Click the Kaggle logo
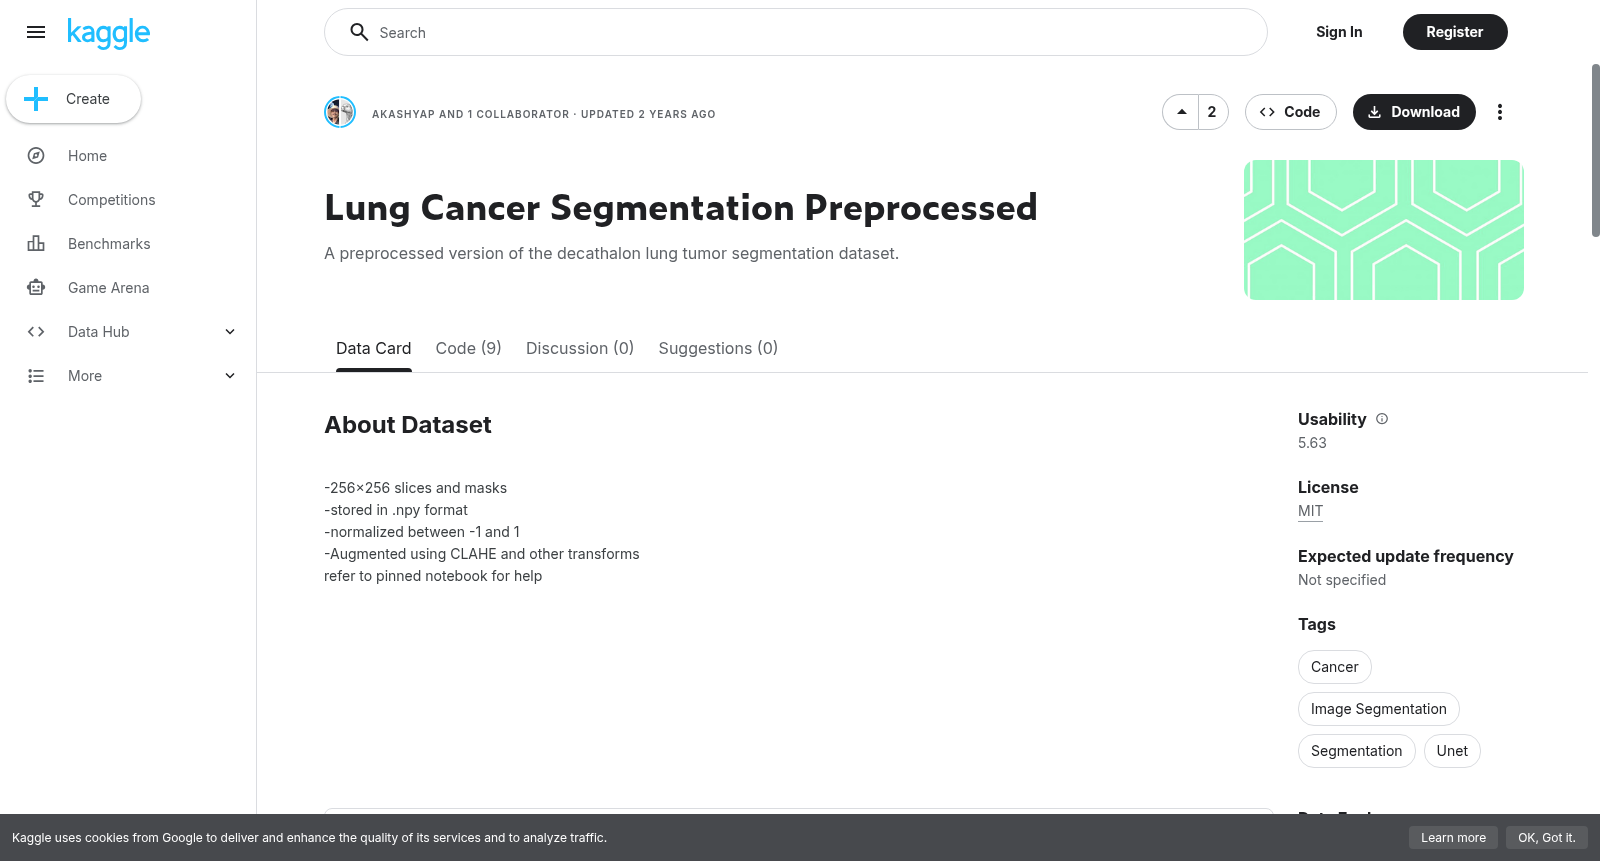1600x861 pixels. (x=108, y=33)
